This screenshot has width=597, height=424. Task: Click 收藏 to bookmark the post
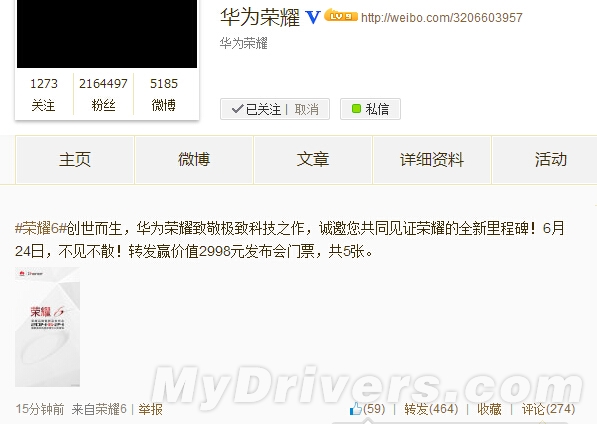(x=489, y=409)
